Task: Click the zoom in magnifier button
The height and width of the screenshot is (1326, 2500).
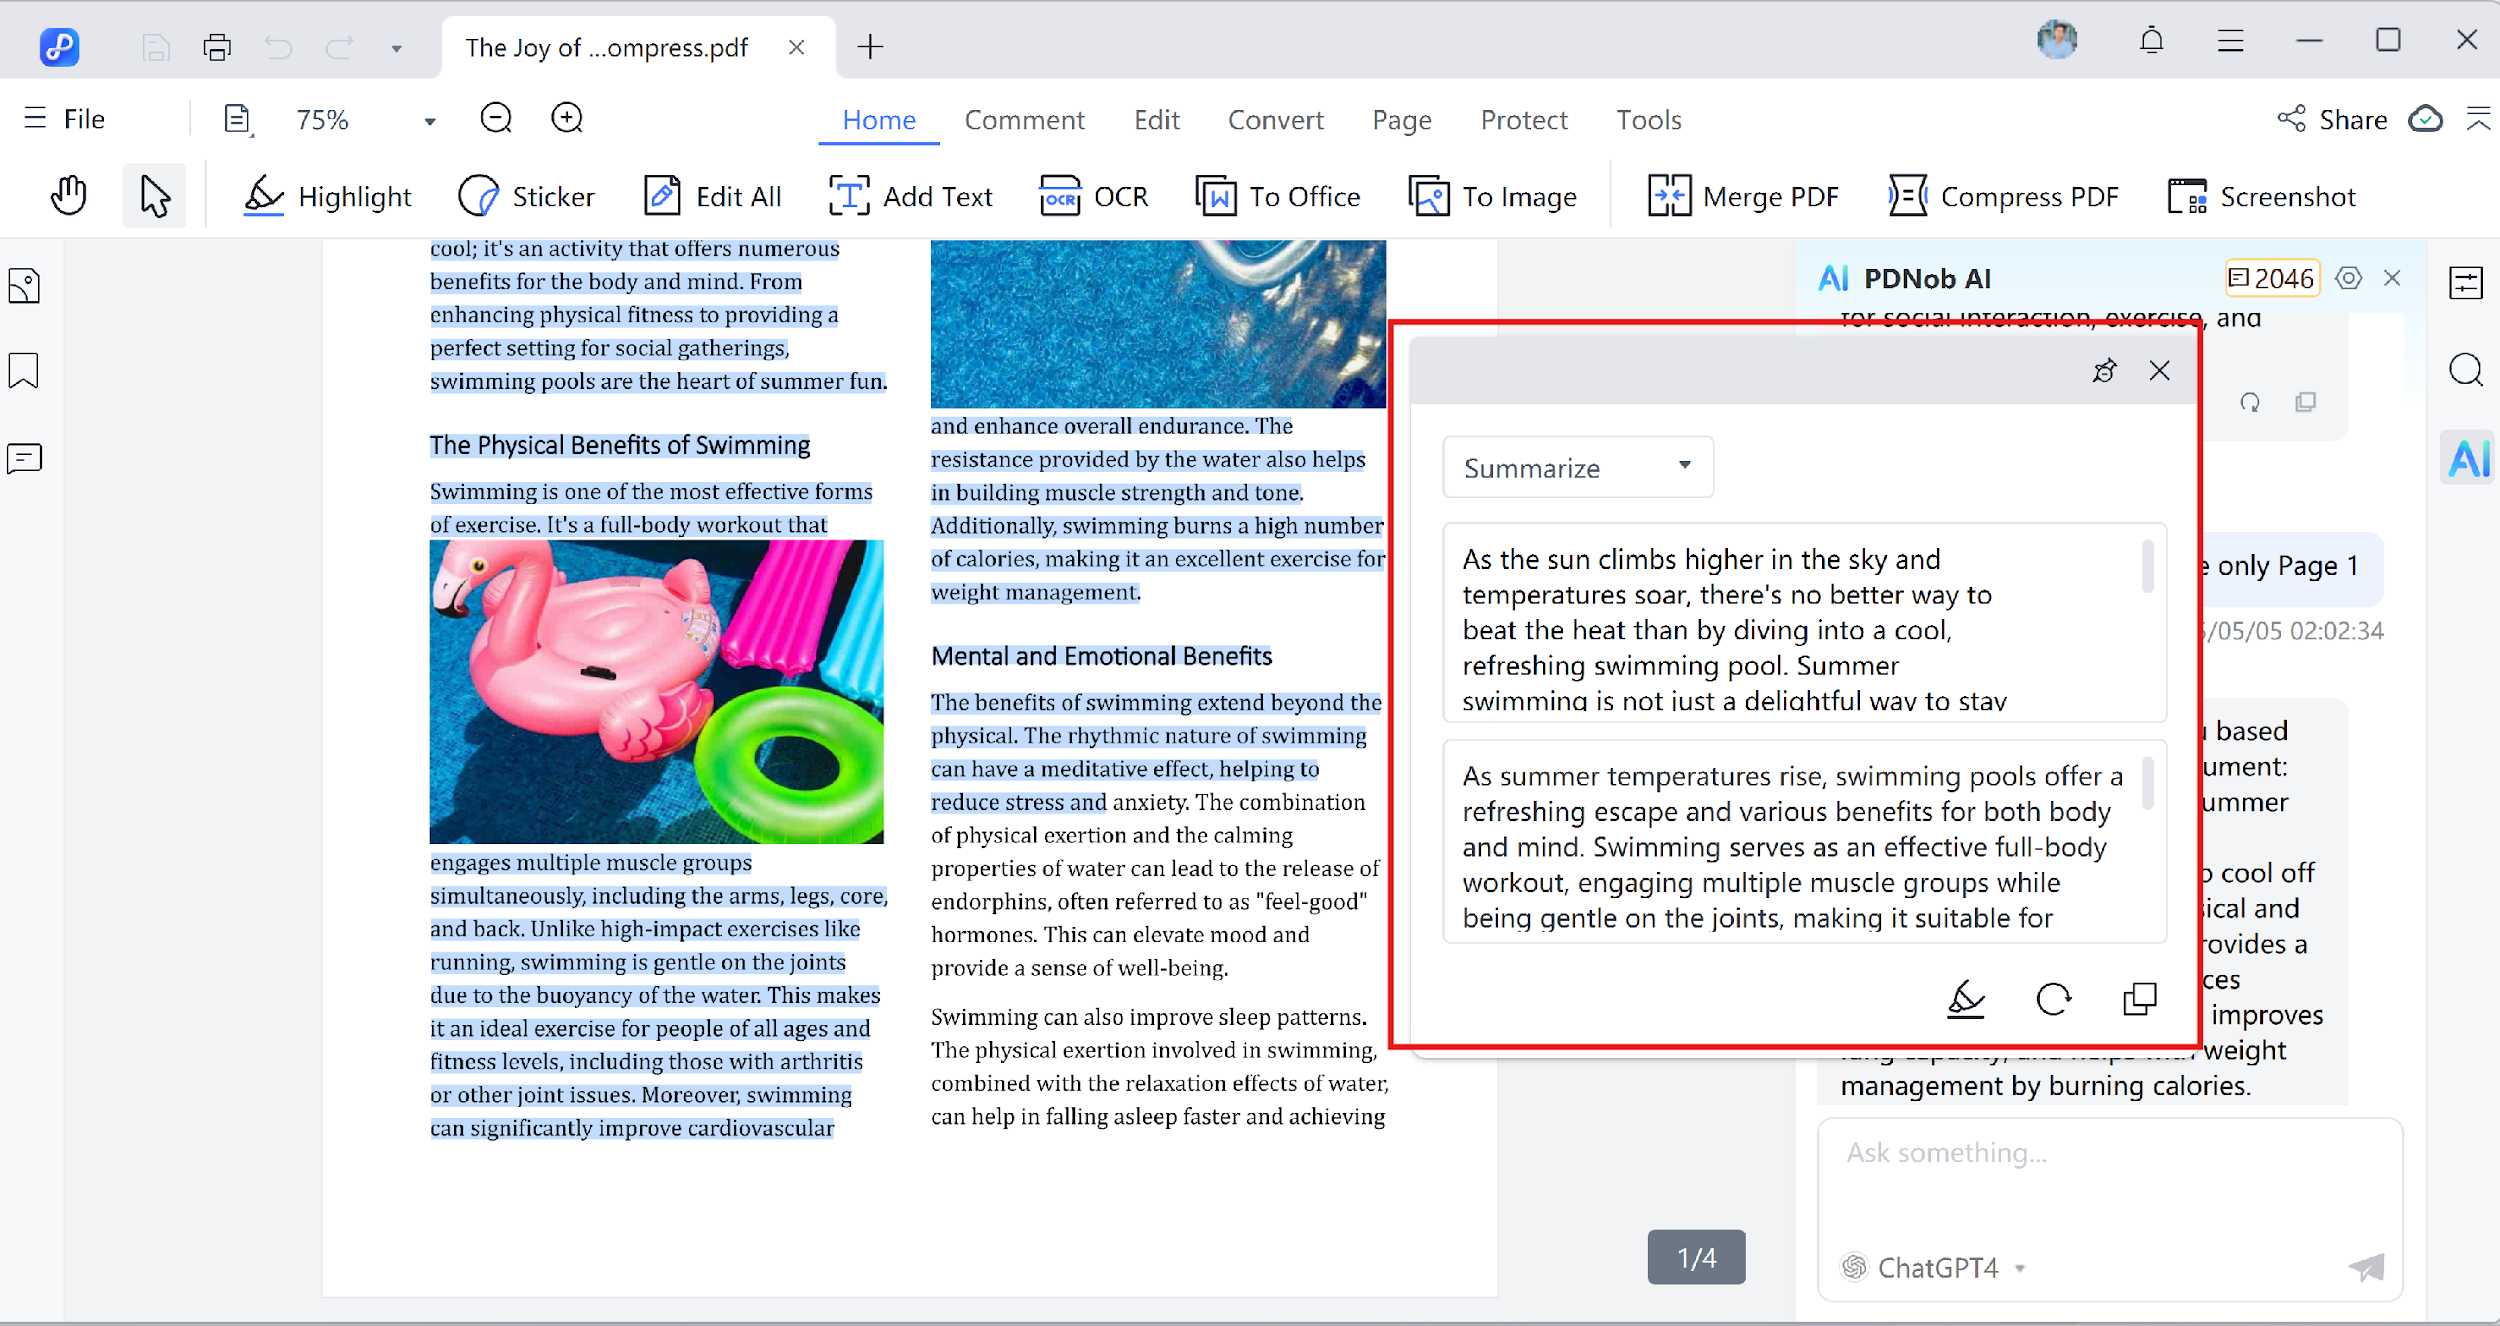Action: pyautogui.click(x=567, y=119)
